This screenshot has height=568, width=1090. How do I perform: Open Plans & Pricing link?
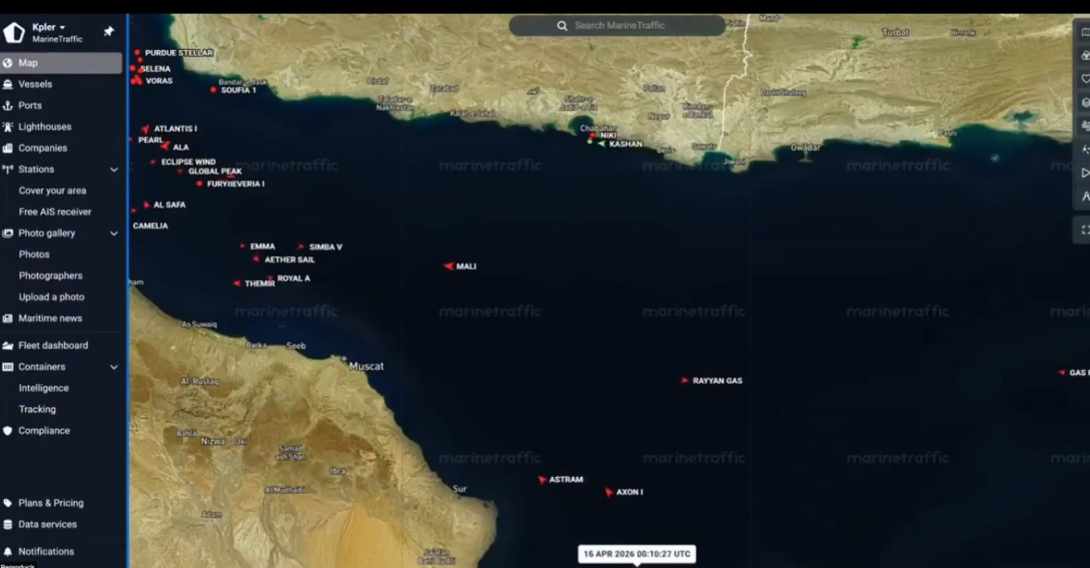51,503
